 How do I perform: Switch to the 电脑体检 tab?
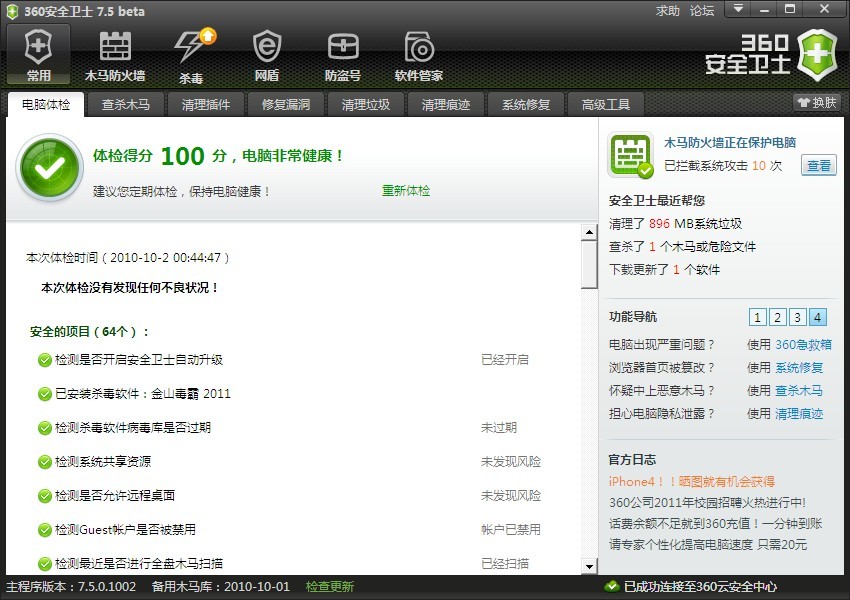(x=46, y=104)
